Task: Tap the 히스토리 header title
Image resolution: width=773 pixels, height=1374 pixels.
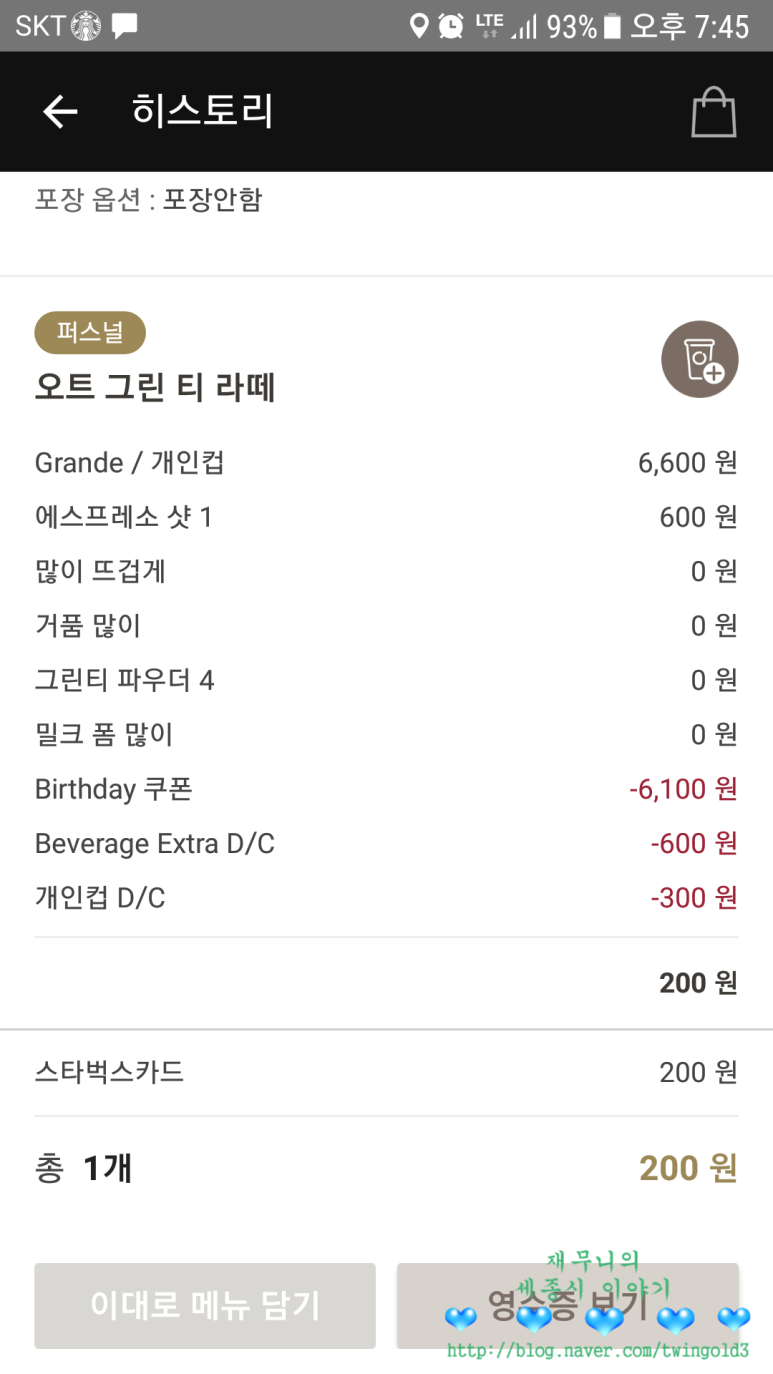Action: coord(202,111)
